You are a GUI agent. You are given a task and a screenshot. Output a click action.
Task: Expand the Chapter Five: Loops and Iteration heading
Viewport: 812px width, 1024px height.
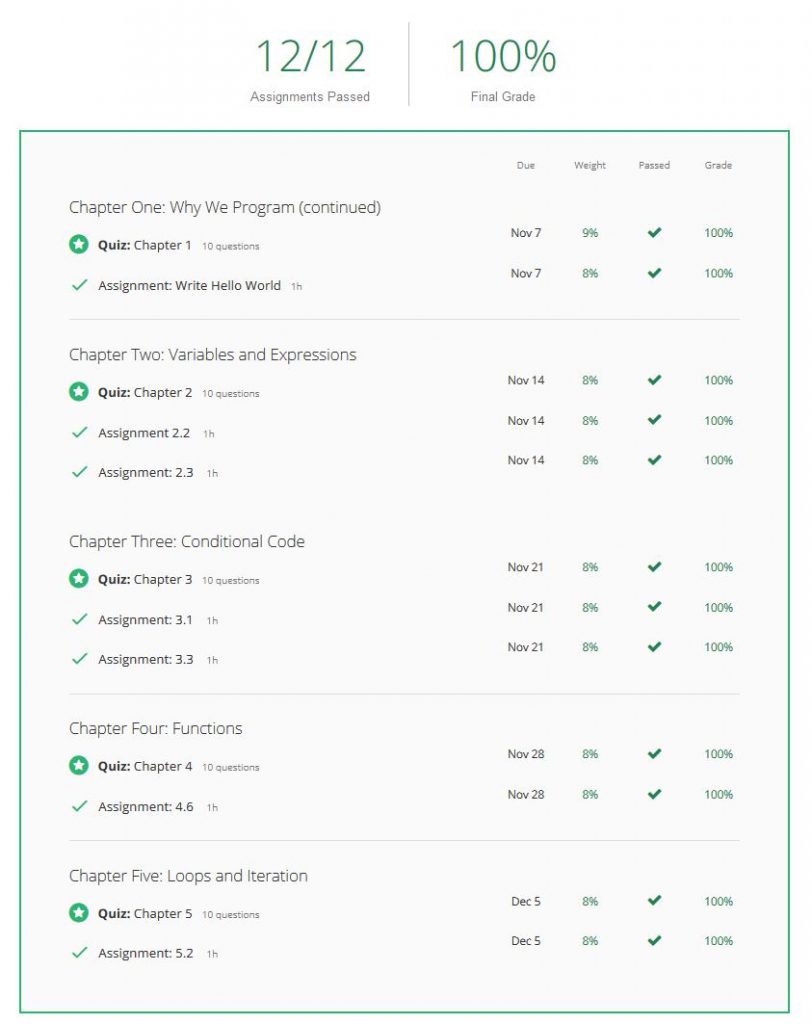tap(189, 875)
